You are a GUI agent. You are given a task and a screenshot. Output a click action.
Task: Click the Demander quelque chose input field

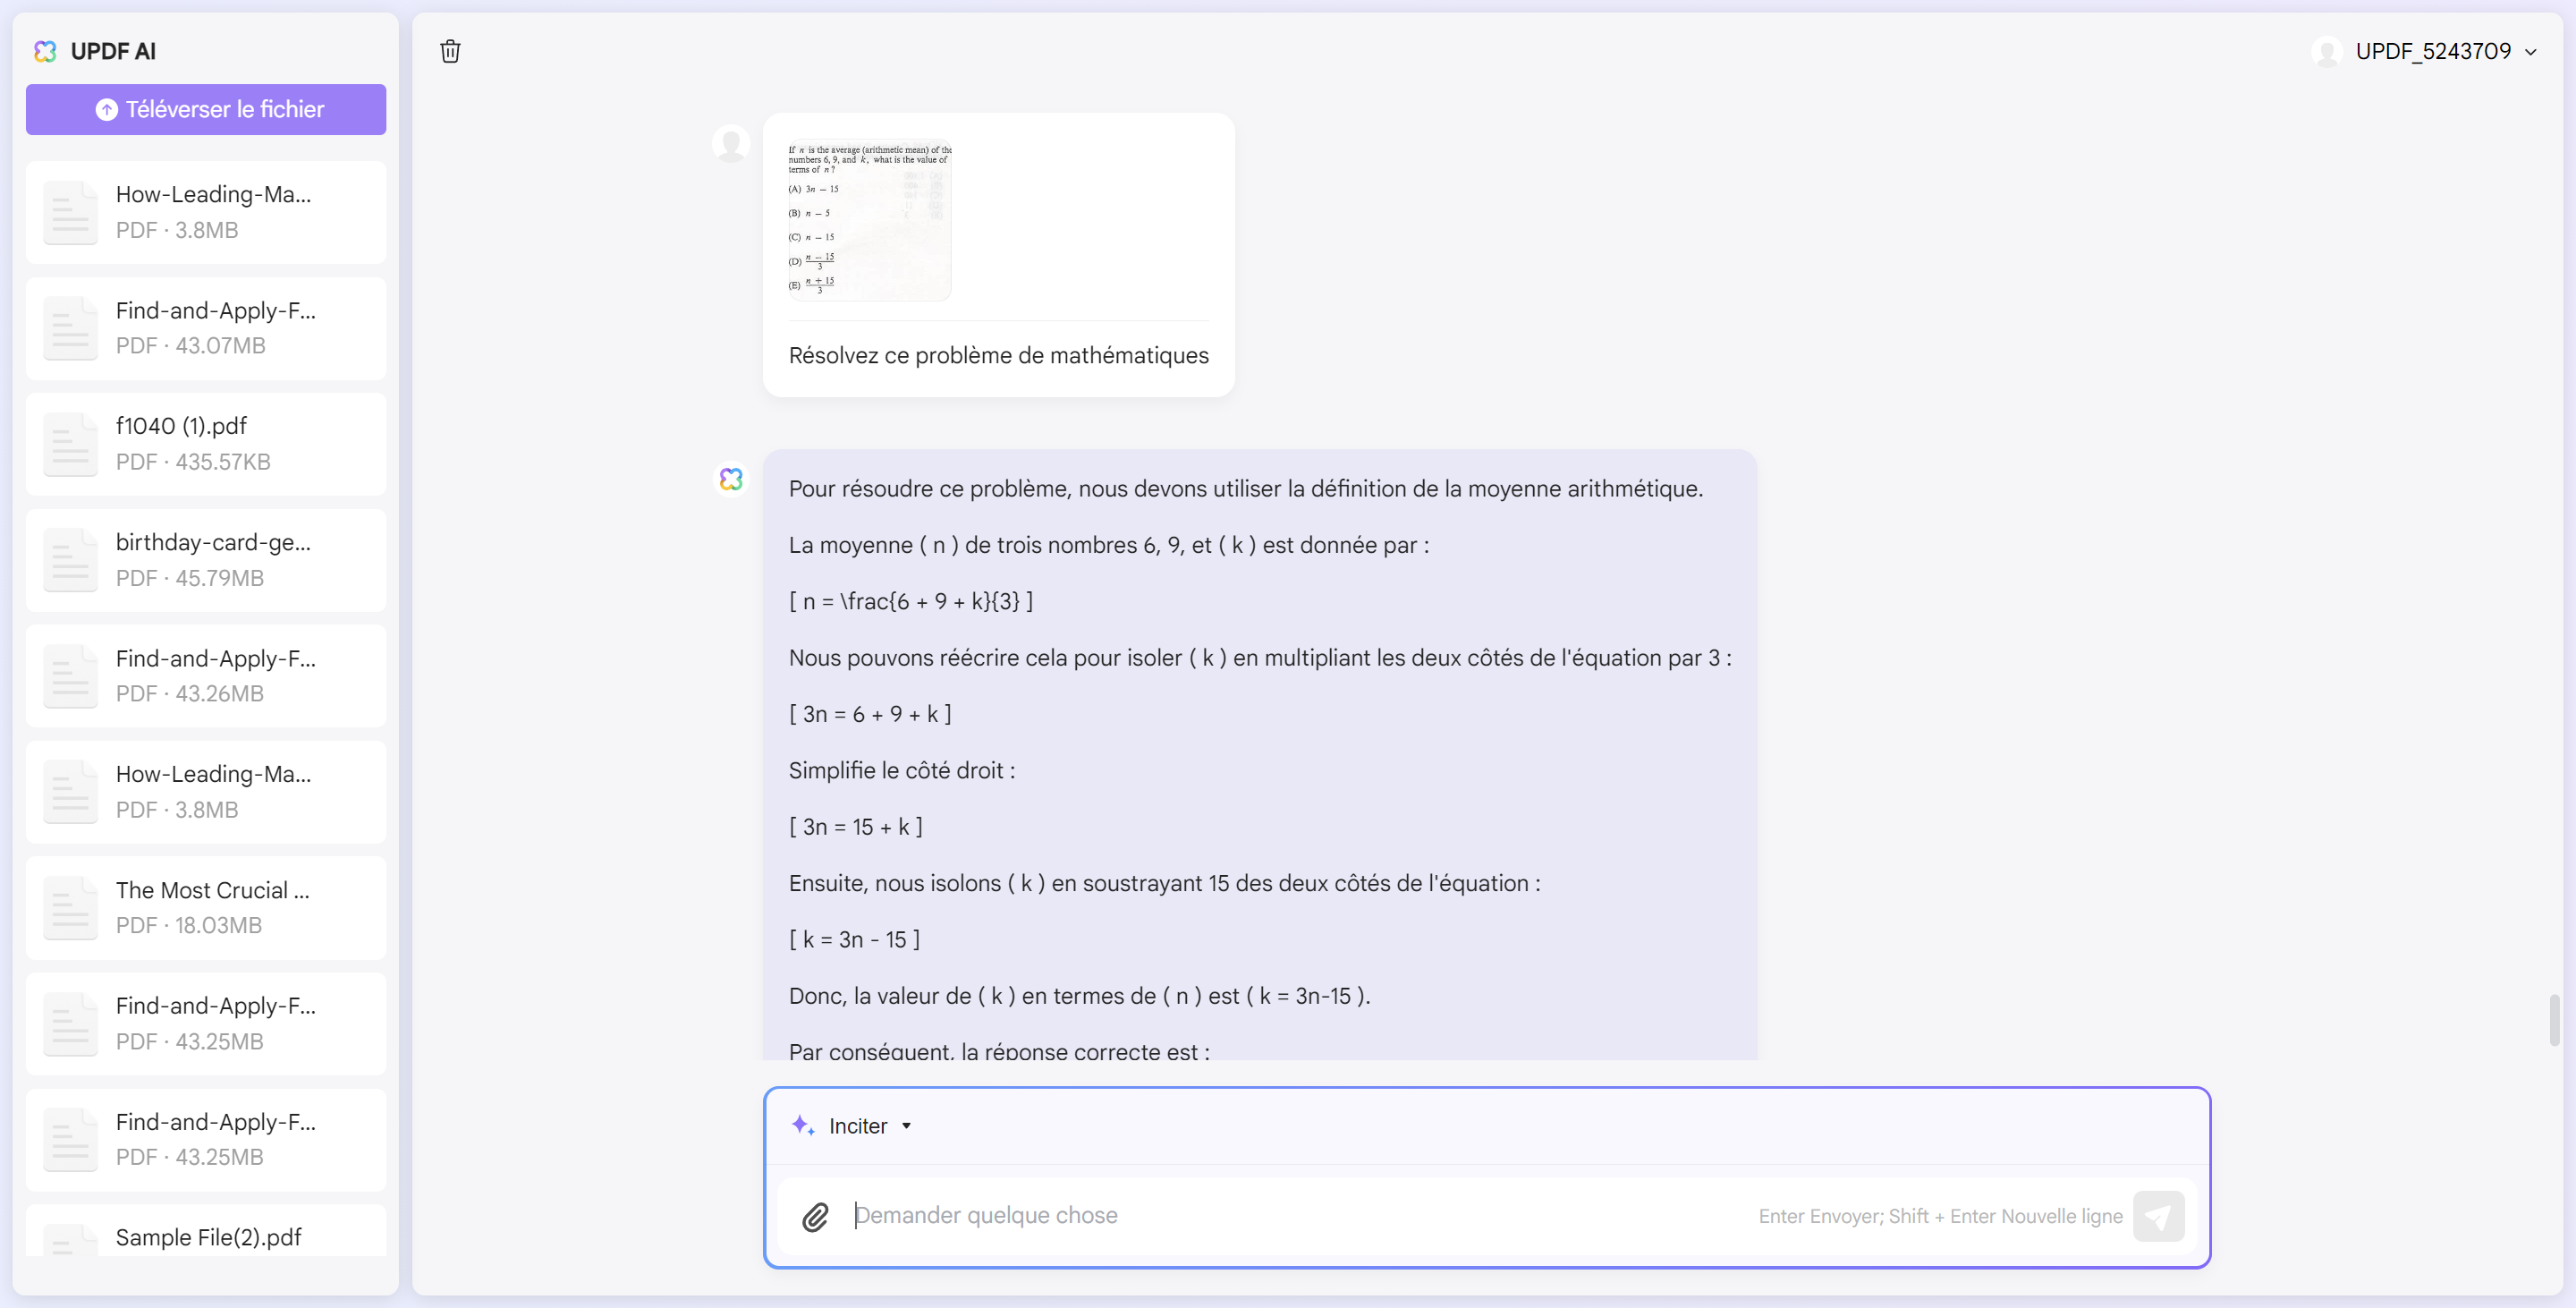tap(1300, 1216)
